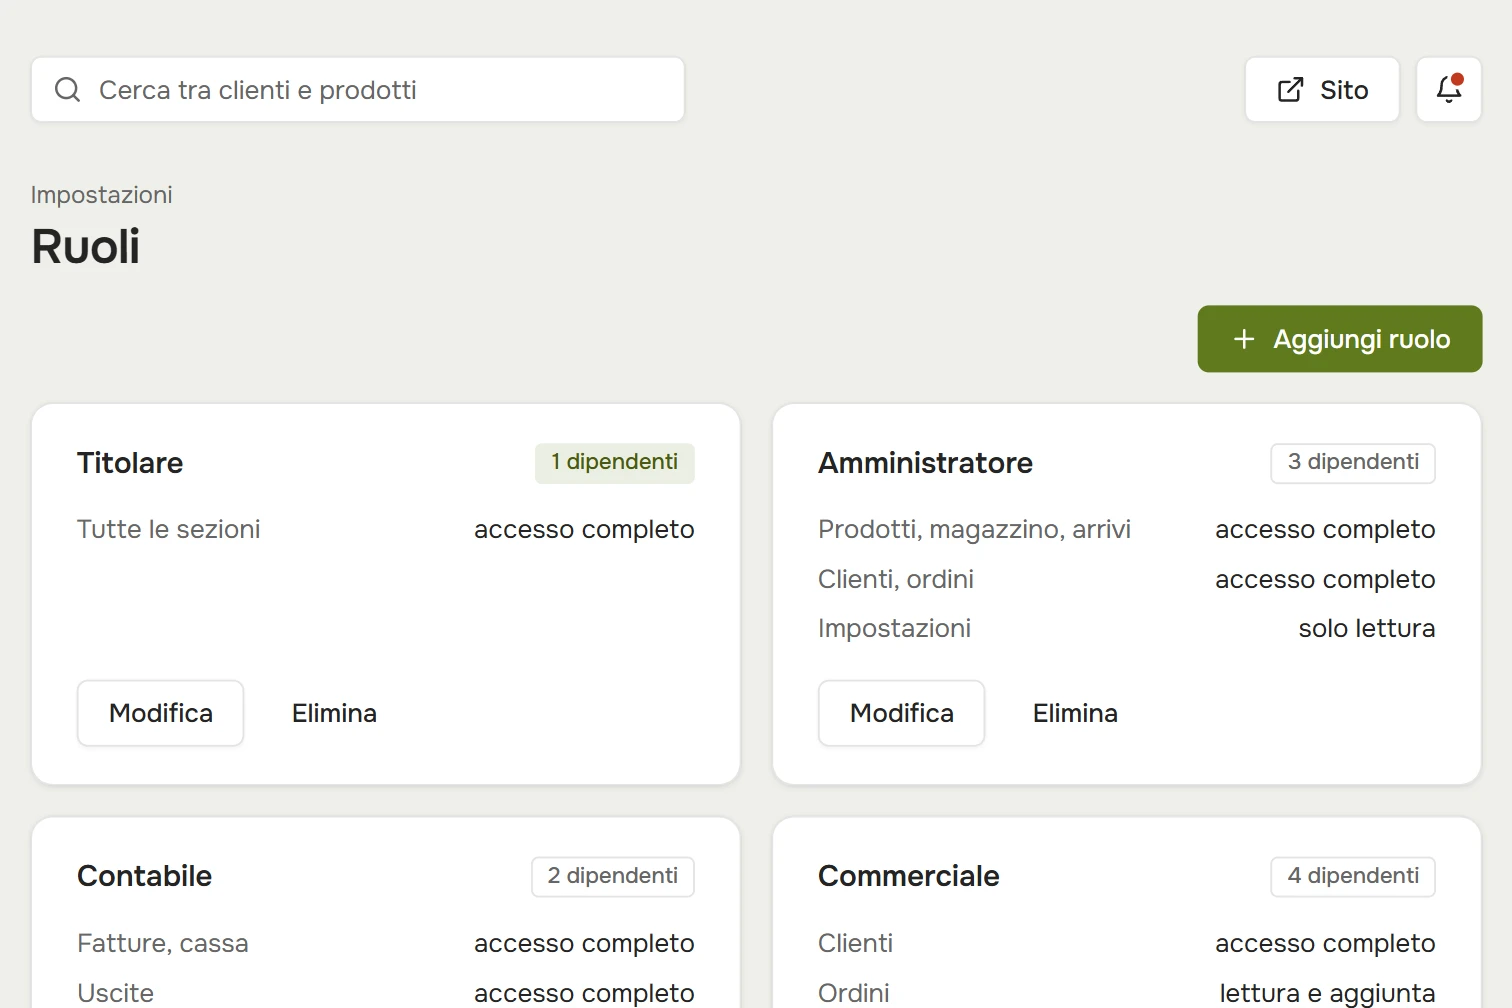
Task: Click the 'solo lettura' permission value
Action: [x=1367, y=628]
